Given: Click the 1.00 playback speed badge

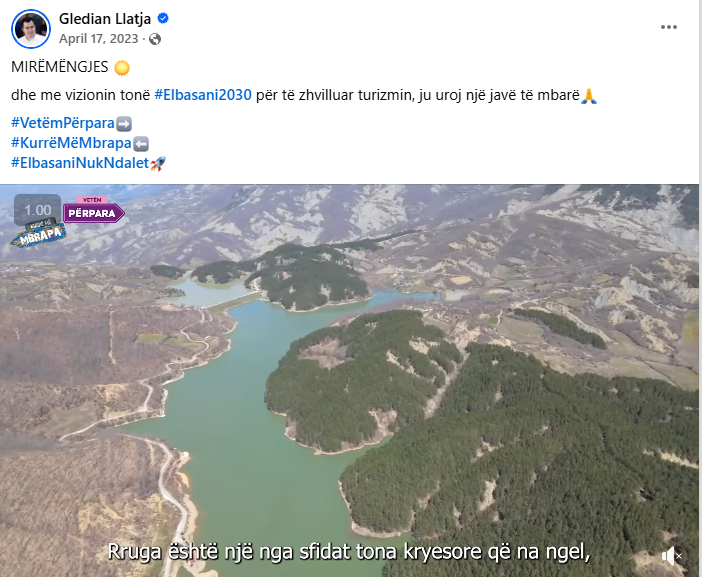Looking at the screenshot, I should coord(38,209).
